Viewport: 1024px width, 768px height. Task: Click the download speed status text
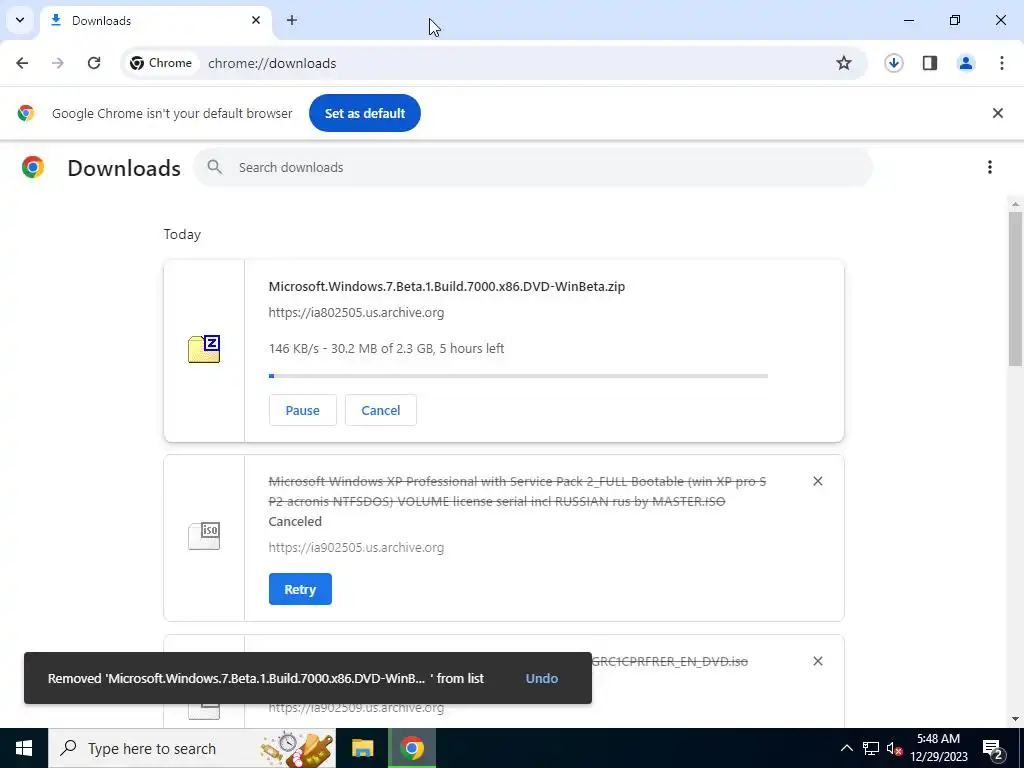pyautogui.click(x=386, y=348)
